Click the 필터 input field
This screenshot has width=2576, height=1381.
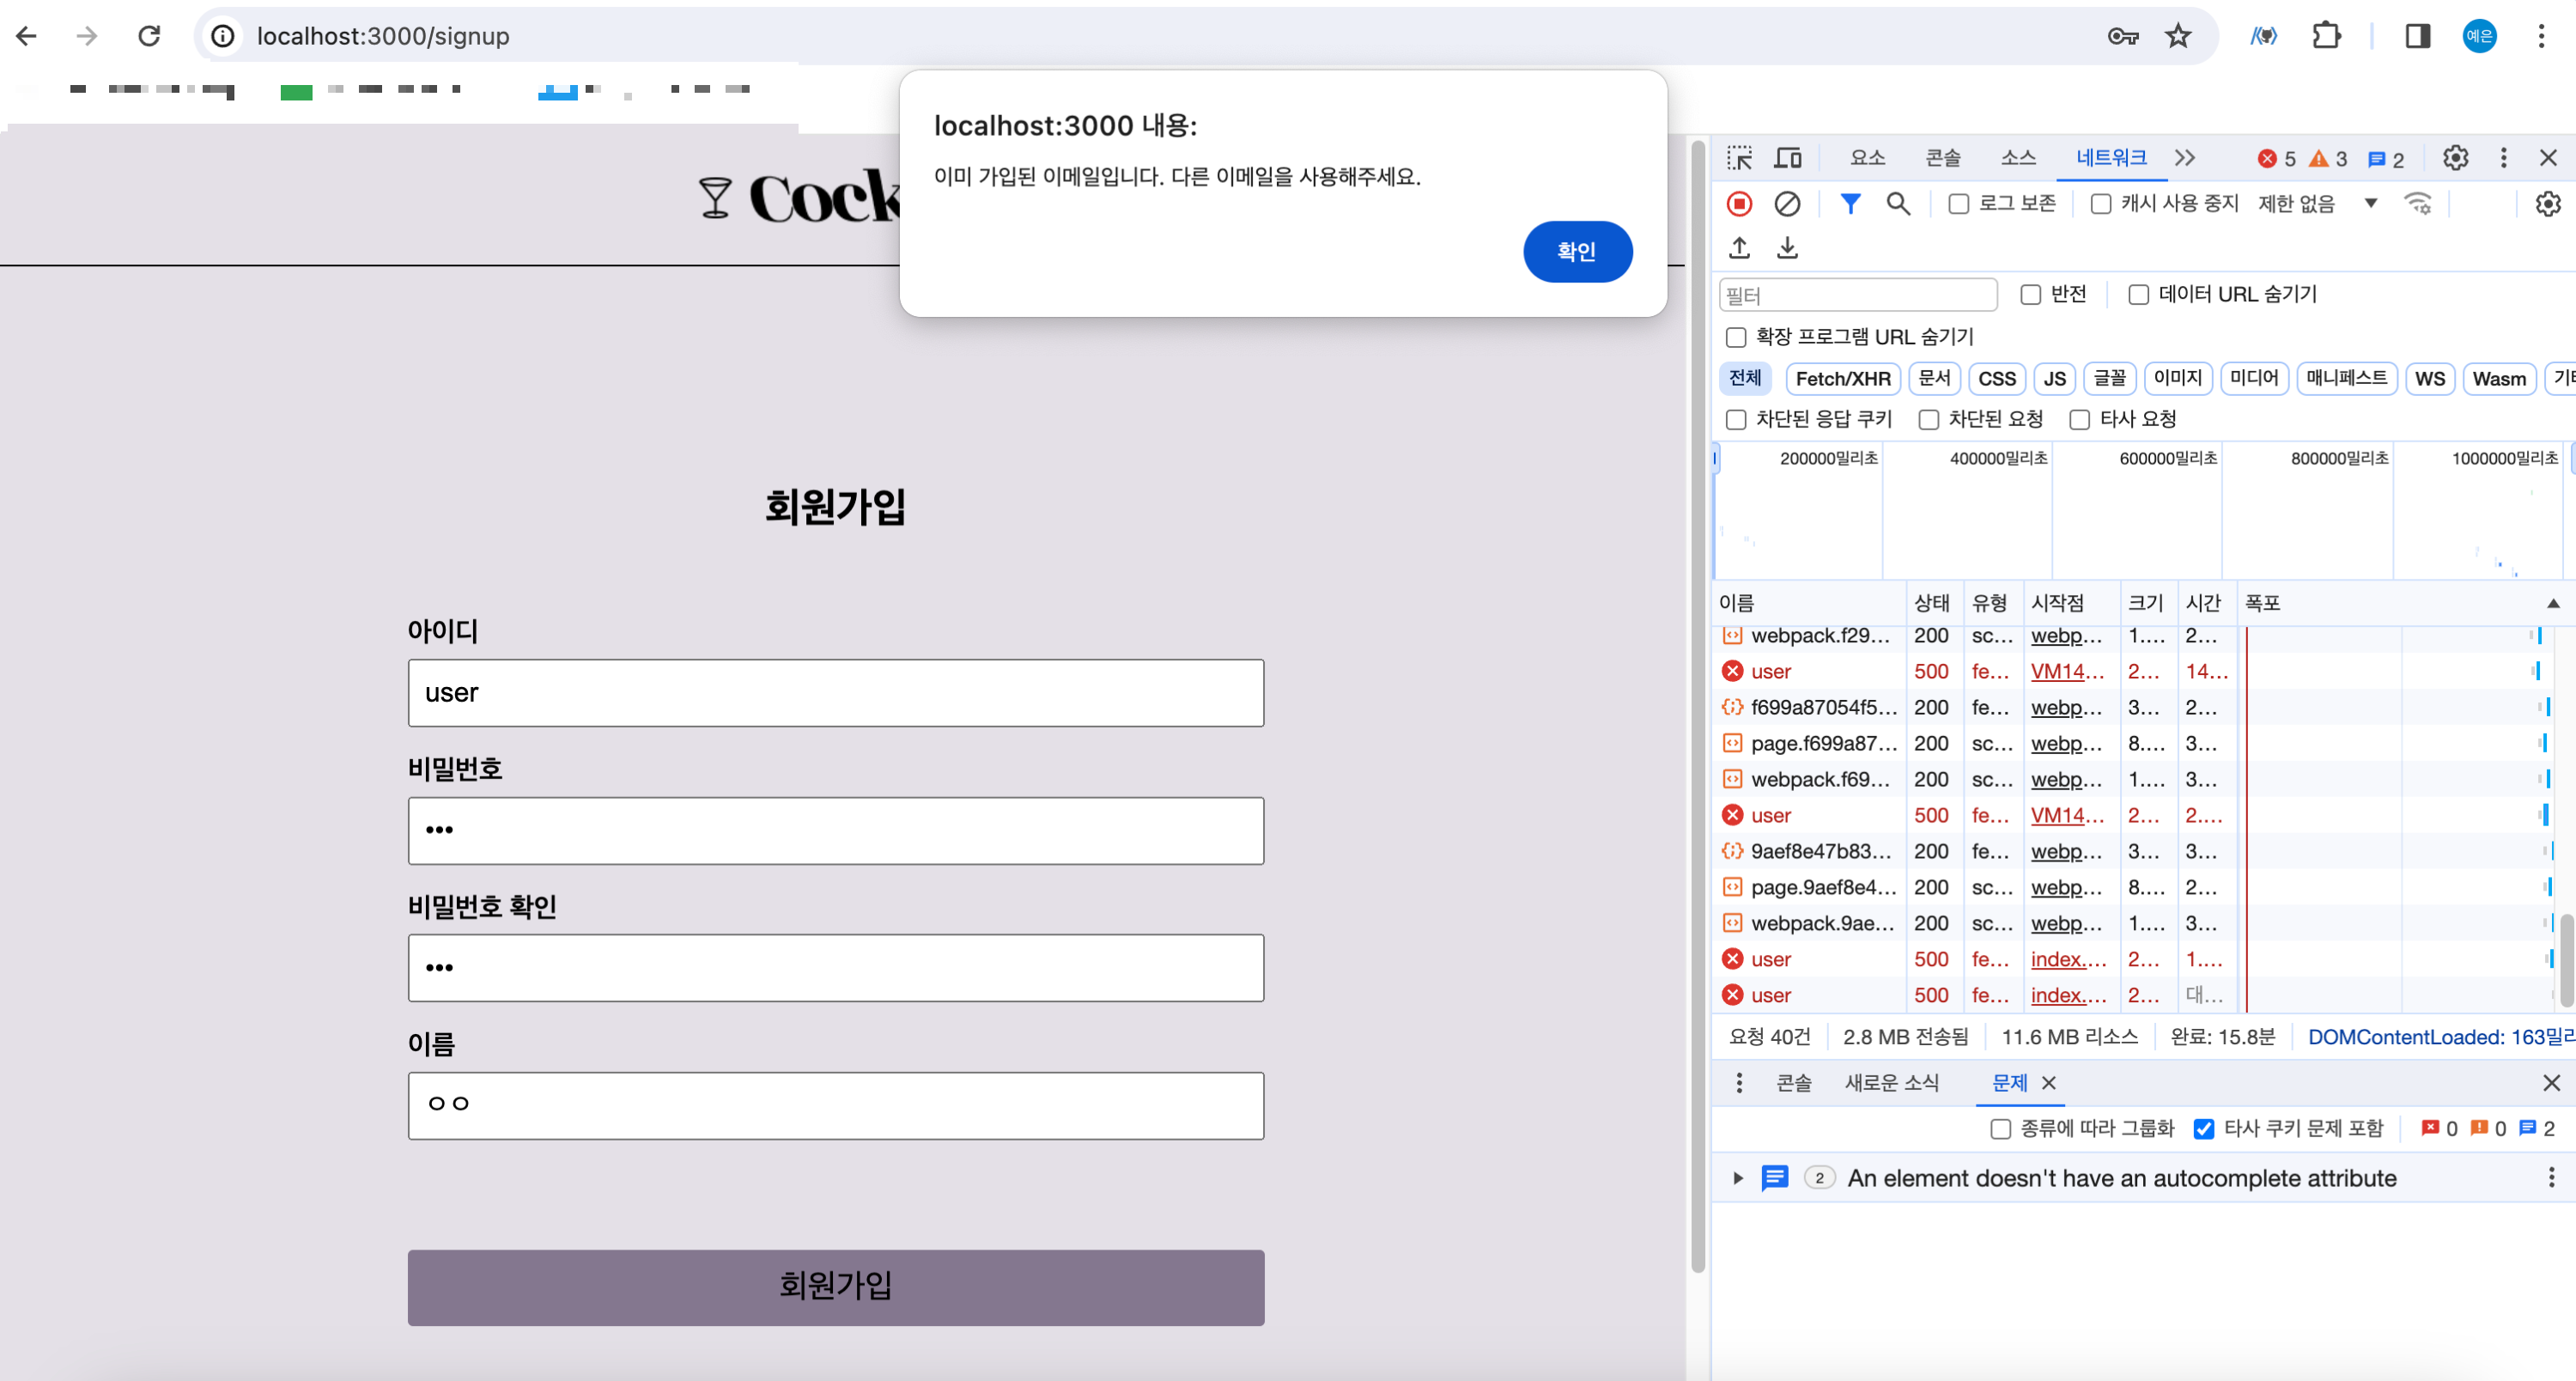click(x=1857, y=295)
